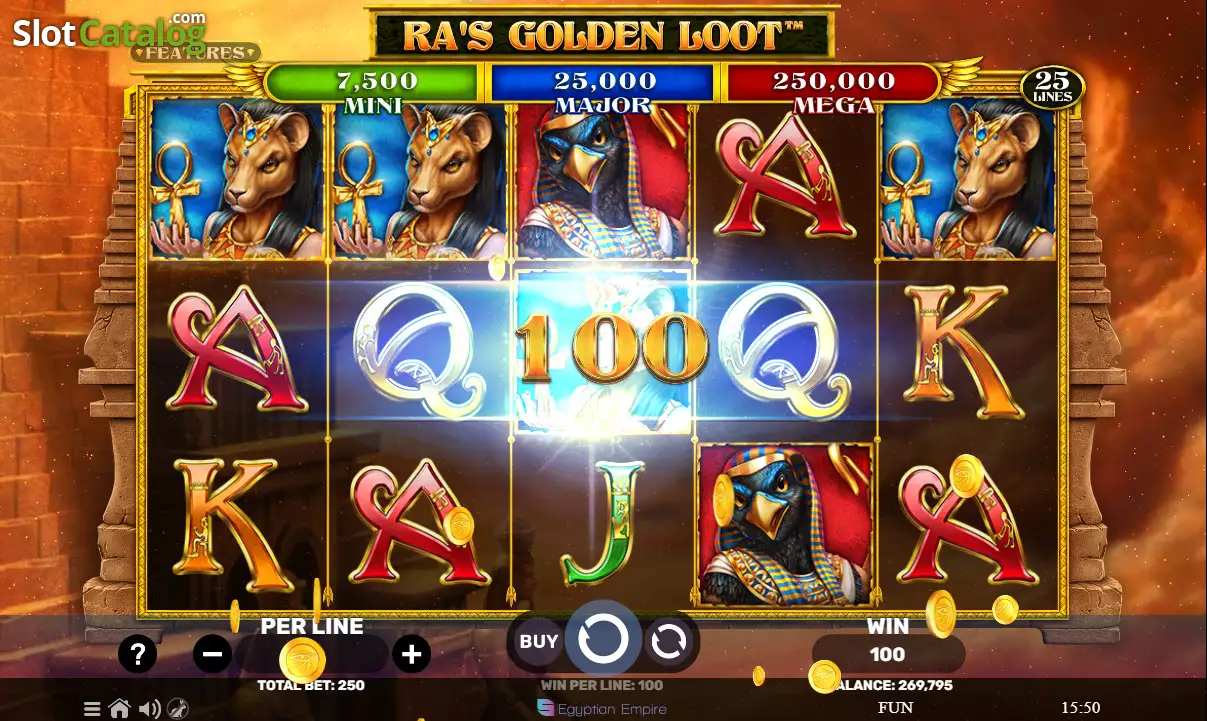This screenshot has height=721, width=1207.
Task: Toggle the autoplay circular arrows button
Action: (667, 641)
